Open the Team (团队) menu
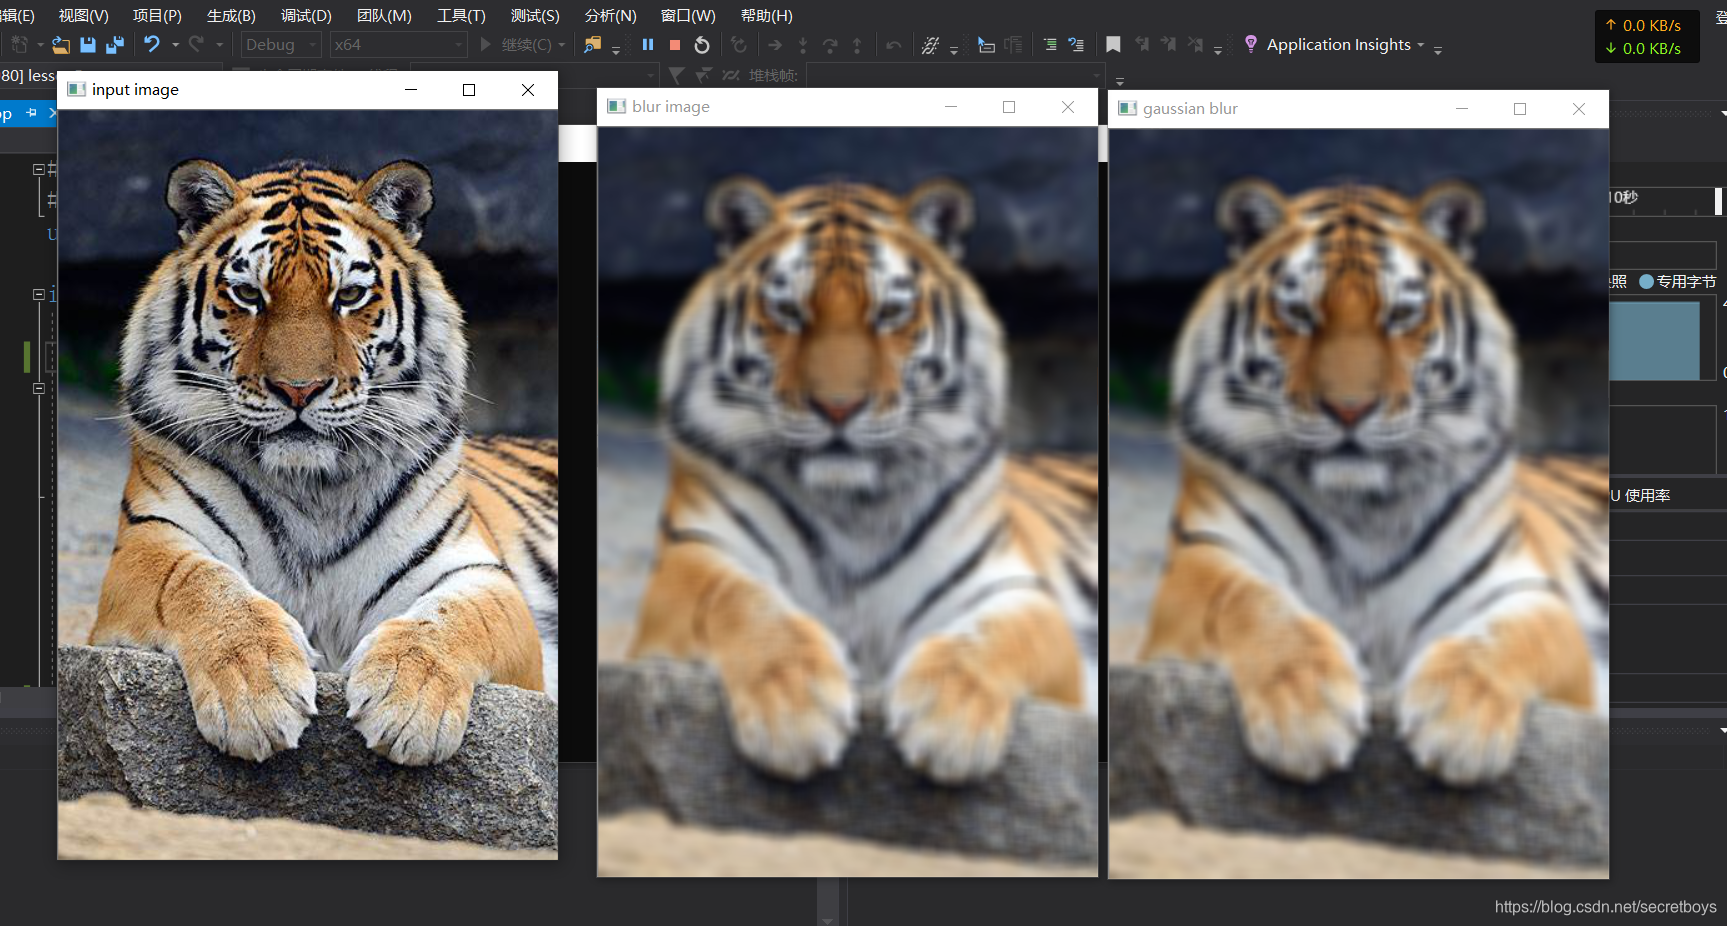1727x926 pixels. [384, 16]
